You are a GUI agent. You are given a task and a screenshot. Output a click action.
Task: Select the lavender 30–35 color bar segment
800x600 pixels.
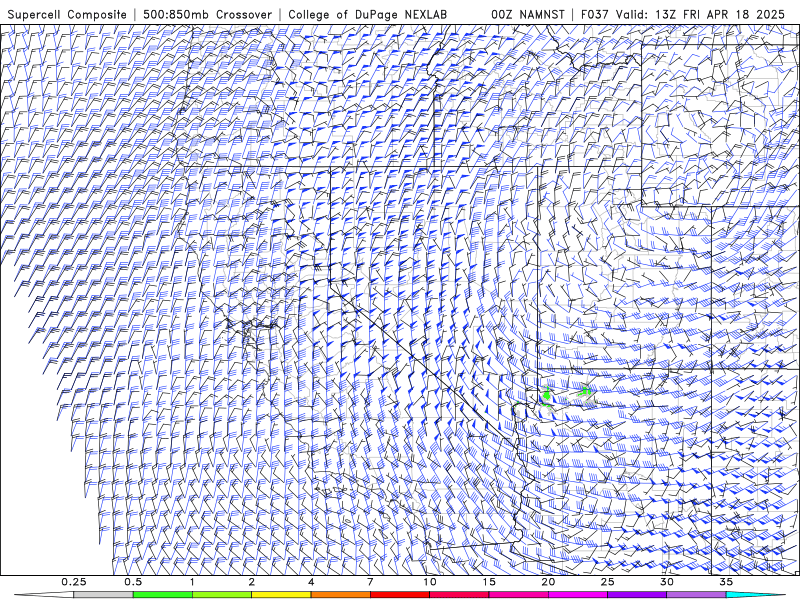pyautogui.click(x=696, y=595)
